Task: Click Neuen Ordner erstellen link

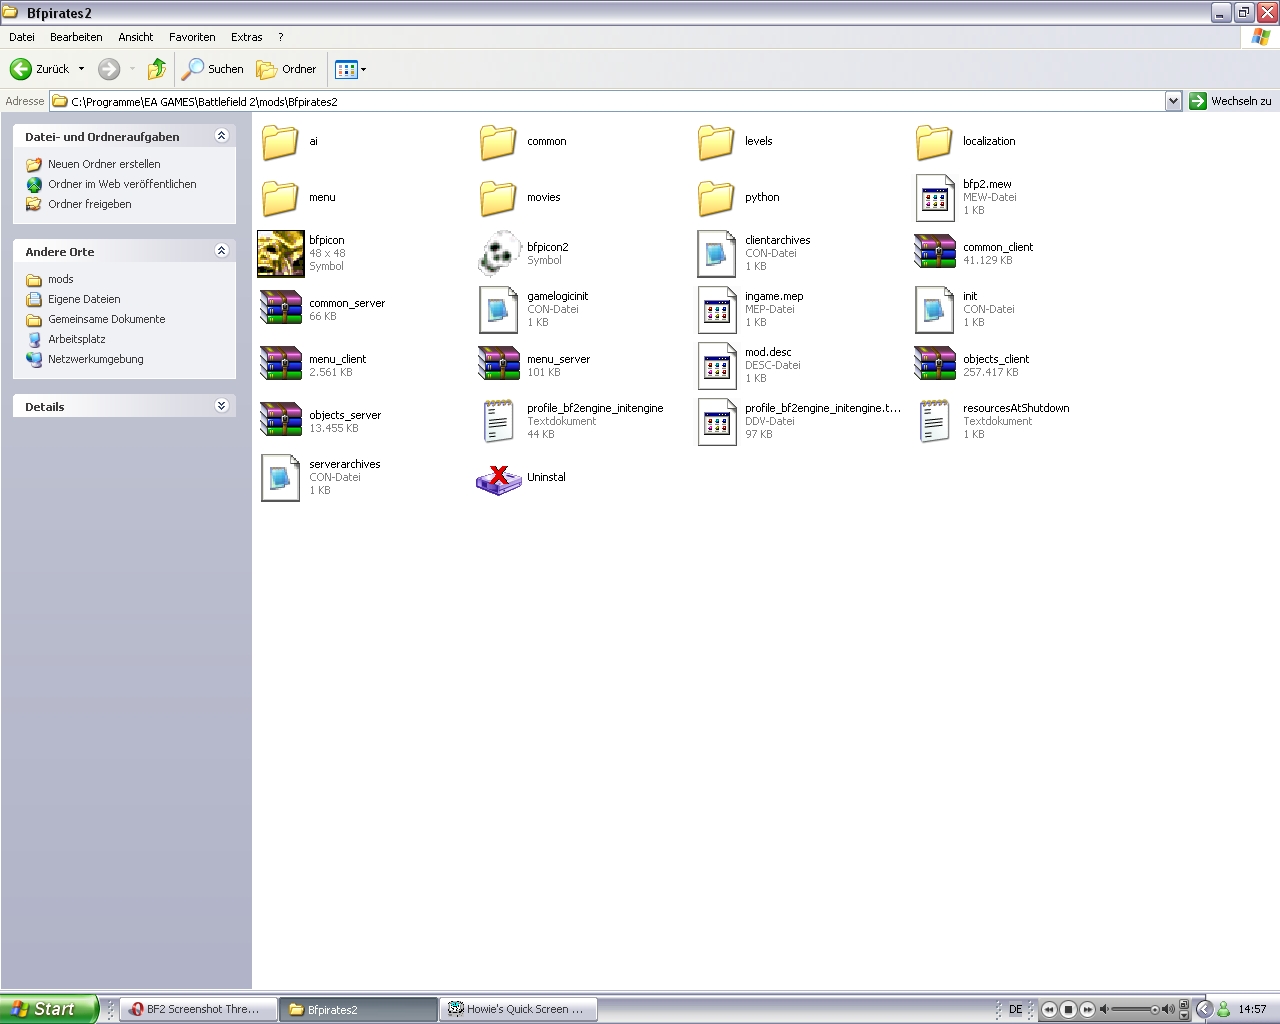Action: coord(104,164)
